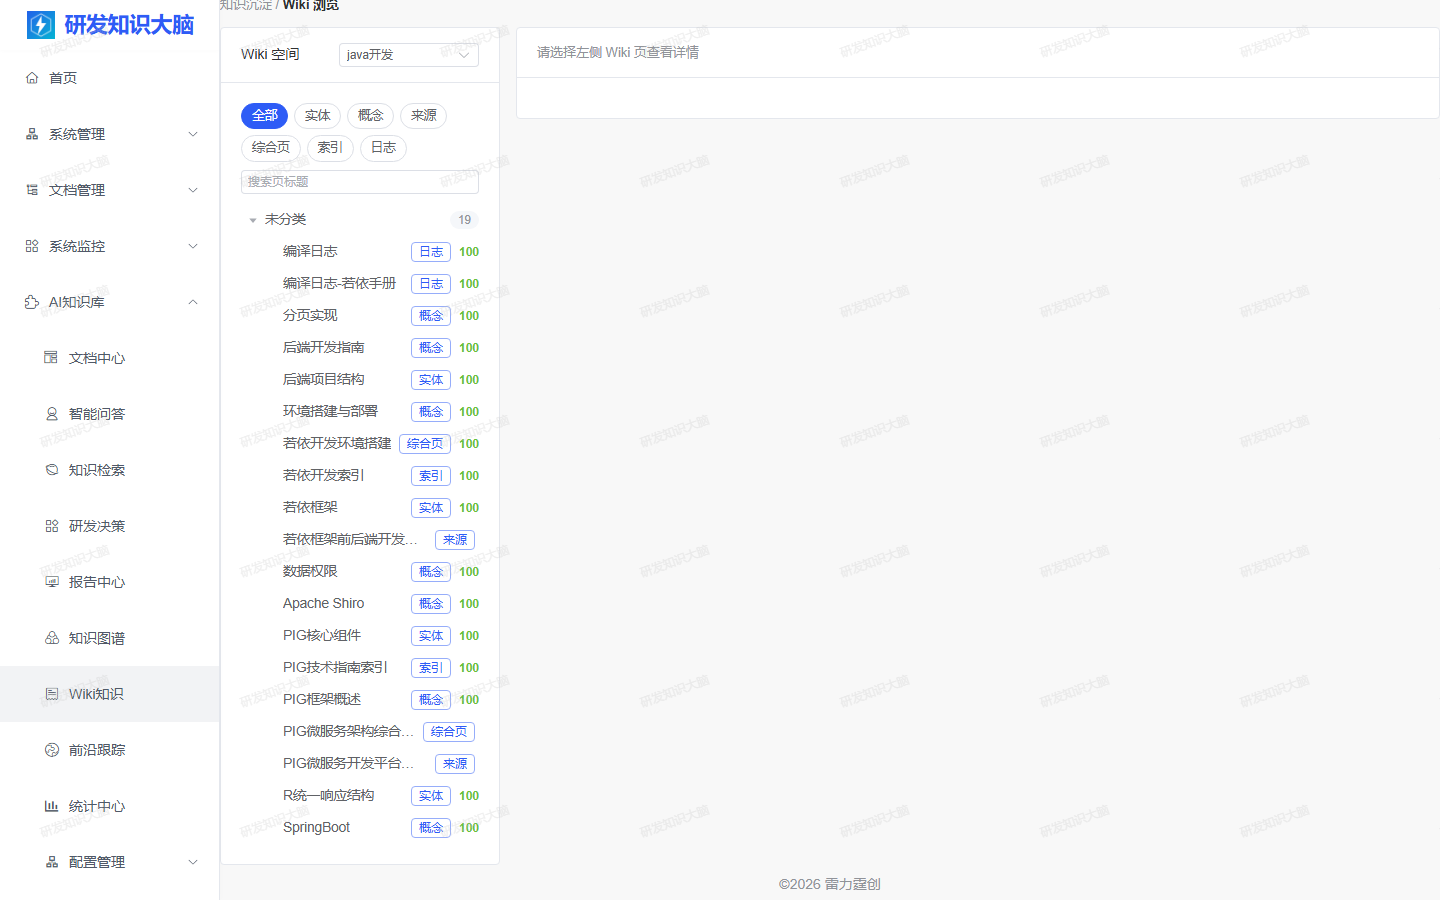
Task: Toggle the 概念 filter tag
Action: (x=370, y=116)
